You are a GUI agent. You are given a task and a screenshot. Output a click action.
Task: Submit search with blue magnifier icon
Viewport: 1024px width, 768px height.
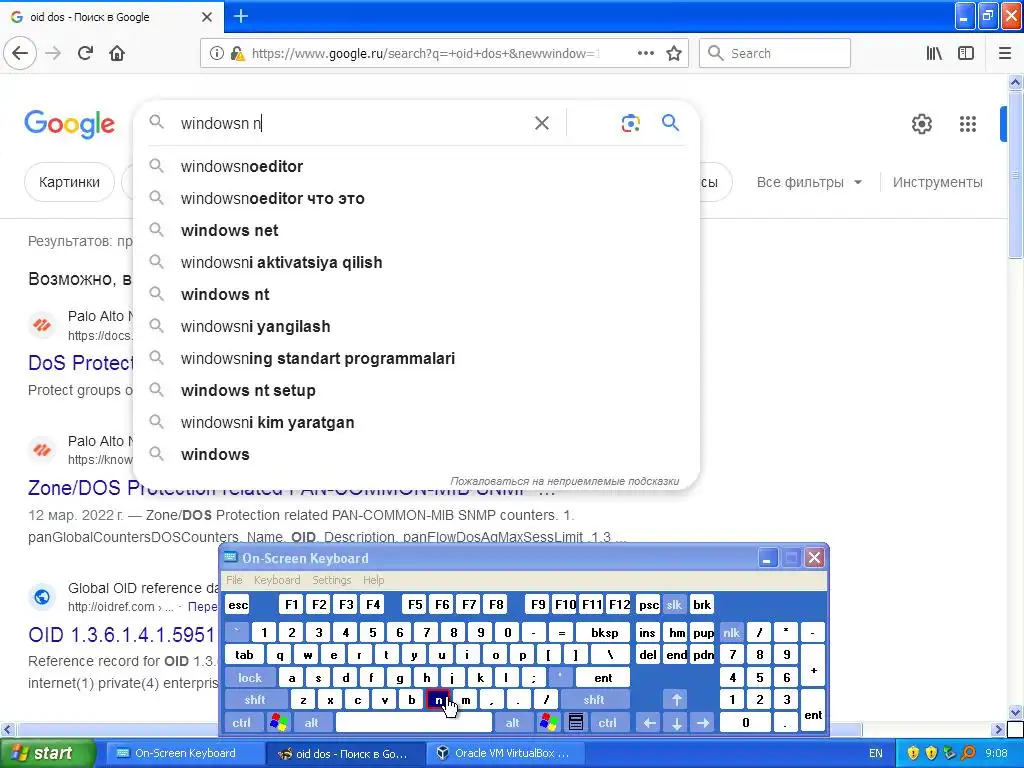click(x=670, y=123)
